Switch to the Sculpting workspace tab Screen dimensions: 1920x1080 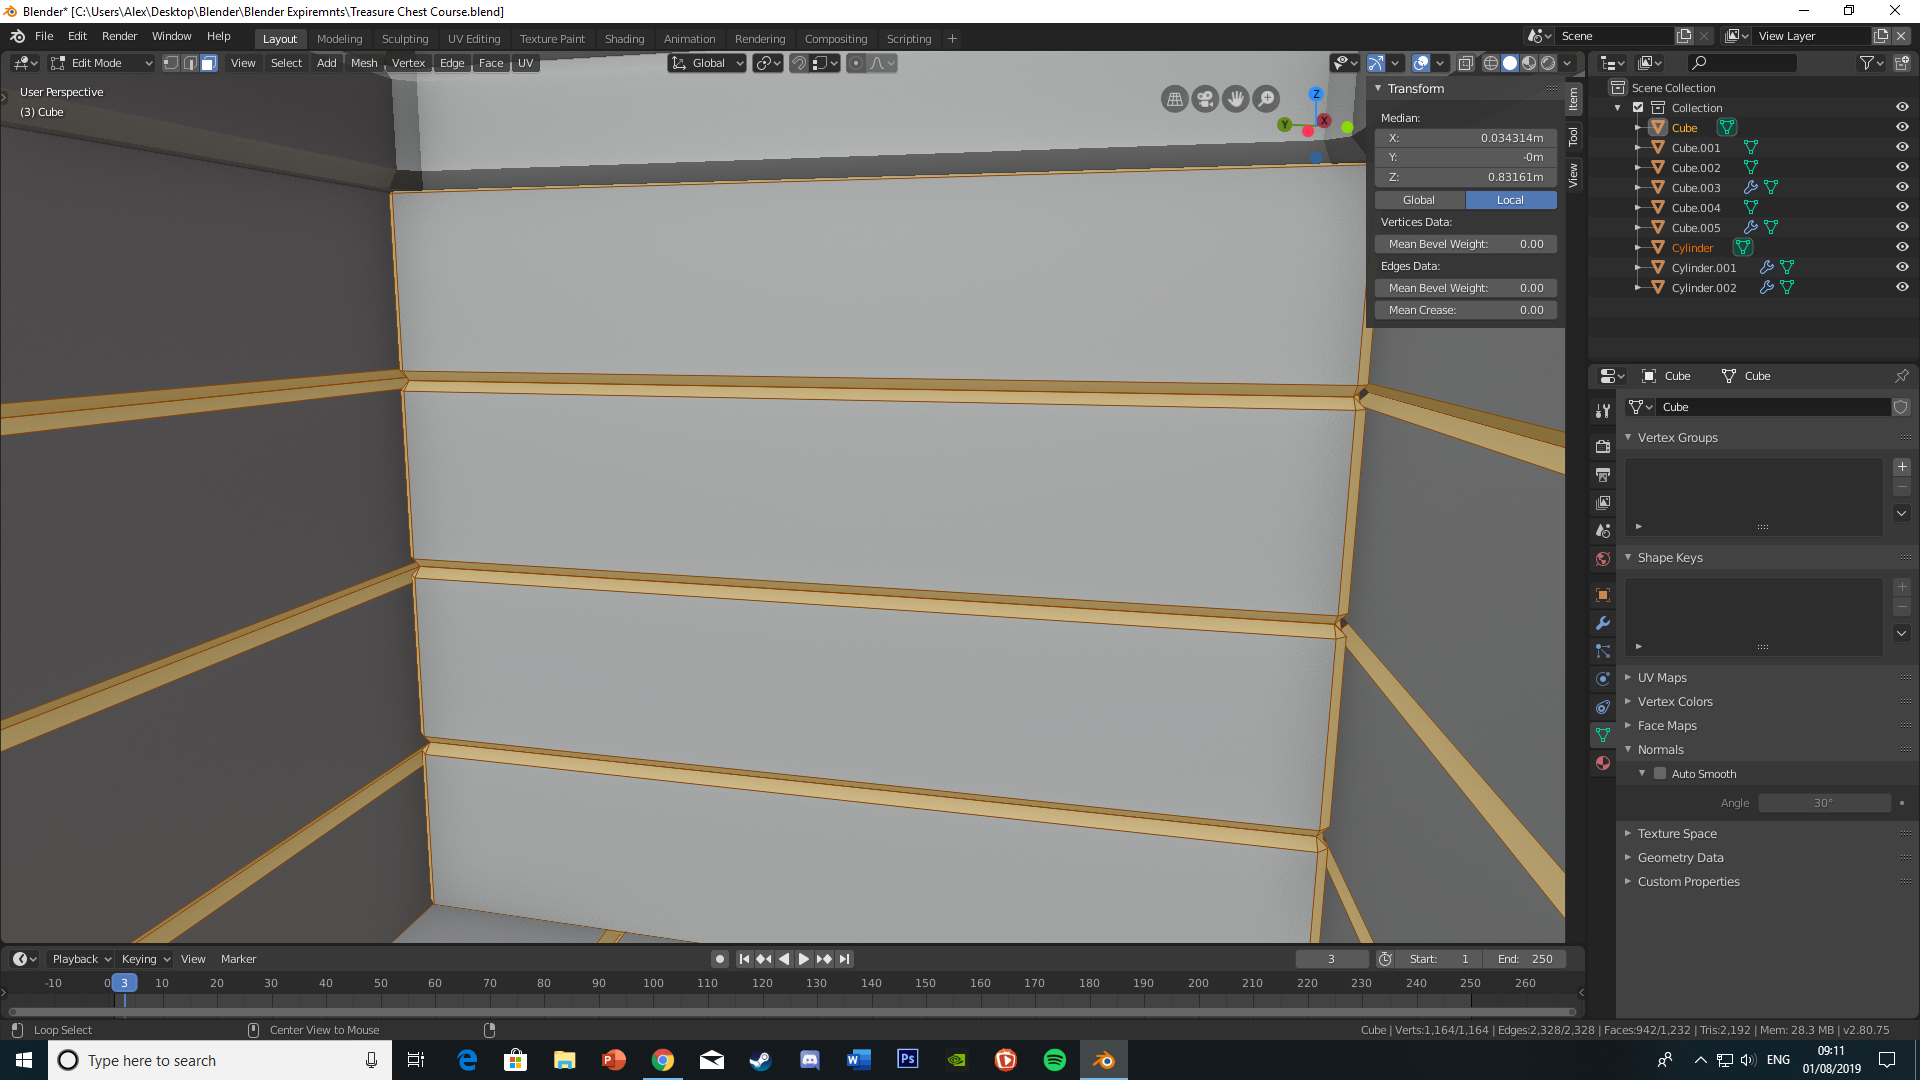(x=404, y=38)
